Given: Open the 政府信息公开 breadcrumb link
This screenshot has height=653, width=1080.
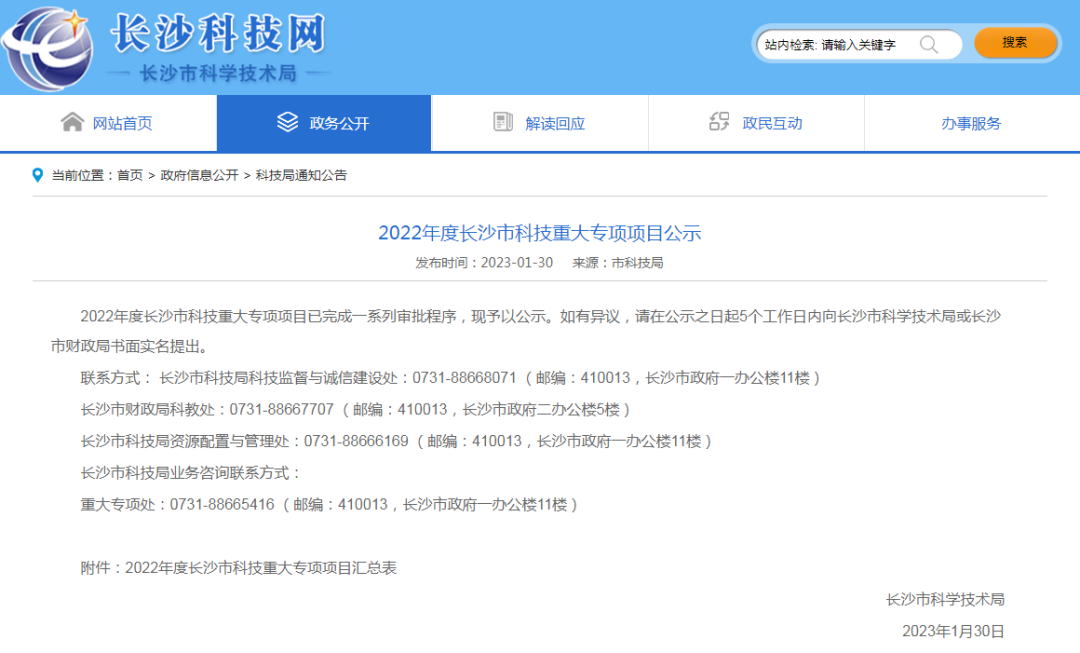Looking at the screenshot, I should click(200, 175).
